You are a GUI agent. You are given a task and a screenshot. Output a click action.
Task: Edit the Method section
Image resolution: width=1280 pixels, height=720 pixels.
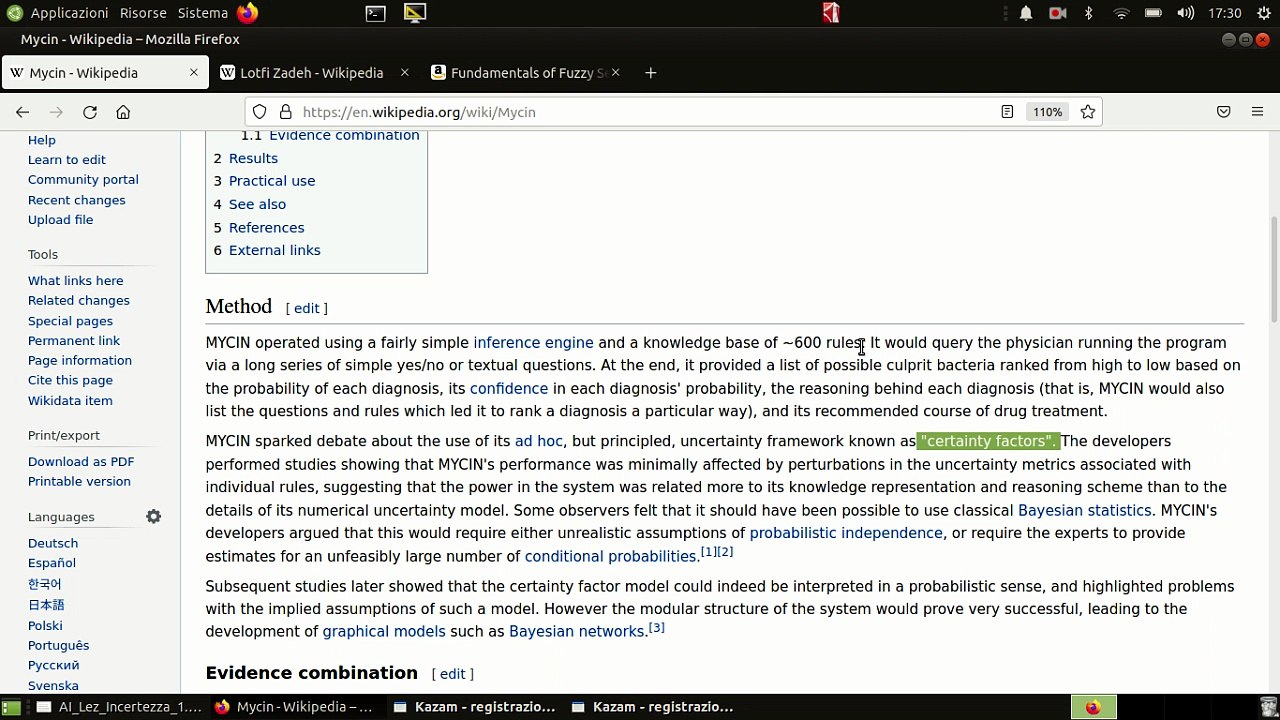pos(306,309)
